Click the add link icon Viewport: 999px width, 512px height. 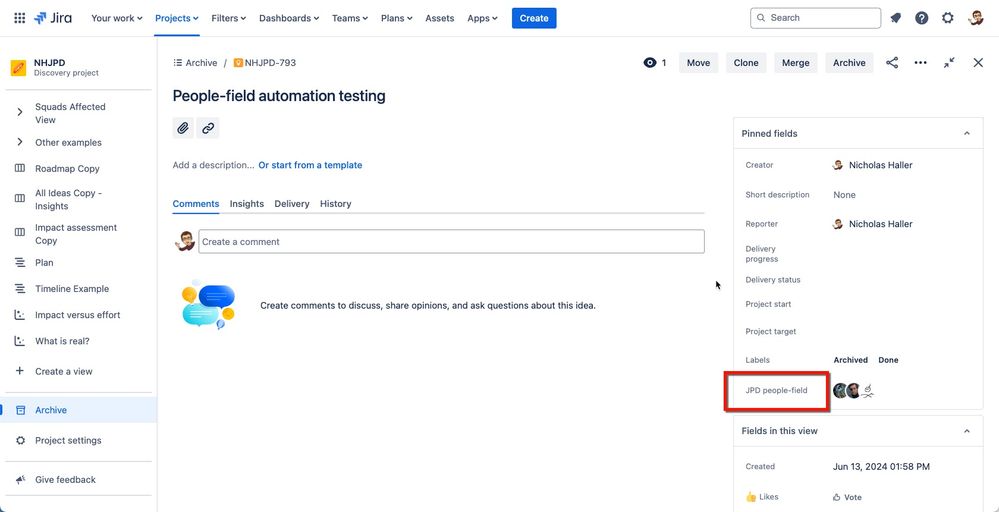(208, 128)
